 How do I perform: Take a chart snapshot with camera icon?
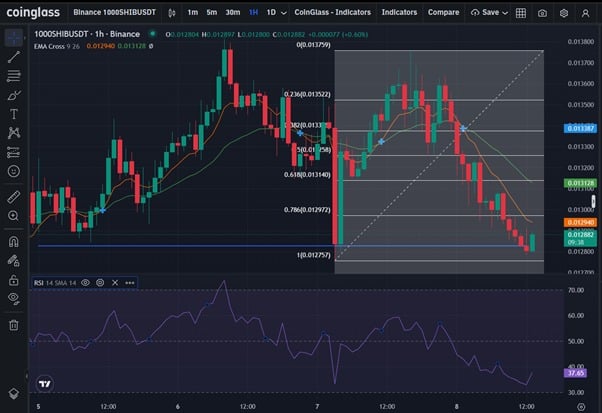pyautogui.click(x=542, y=13)
